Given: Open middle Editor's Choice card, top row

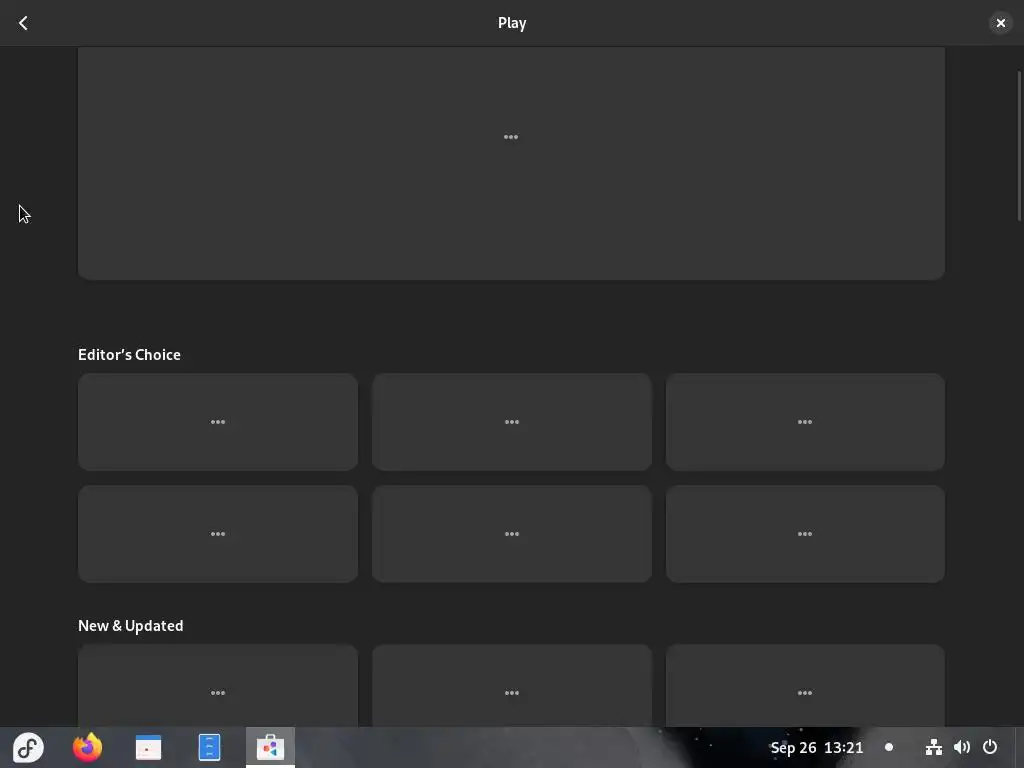Looking at the screenshot, I should click(x=511, y=422).
